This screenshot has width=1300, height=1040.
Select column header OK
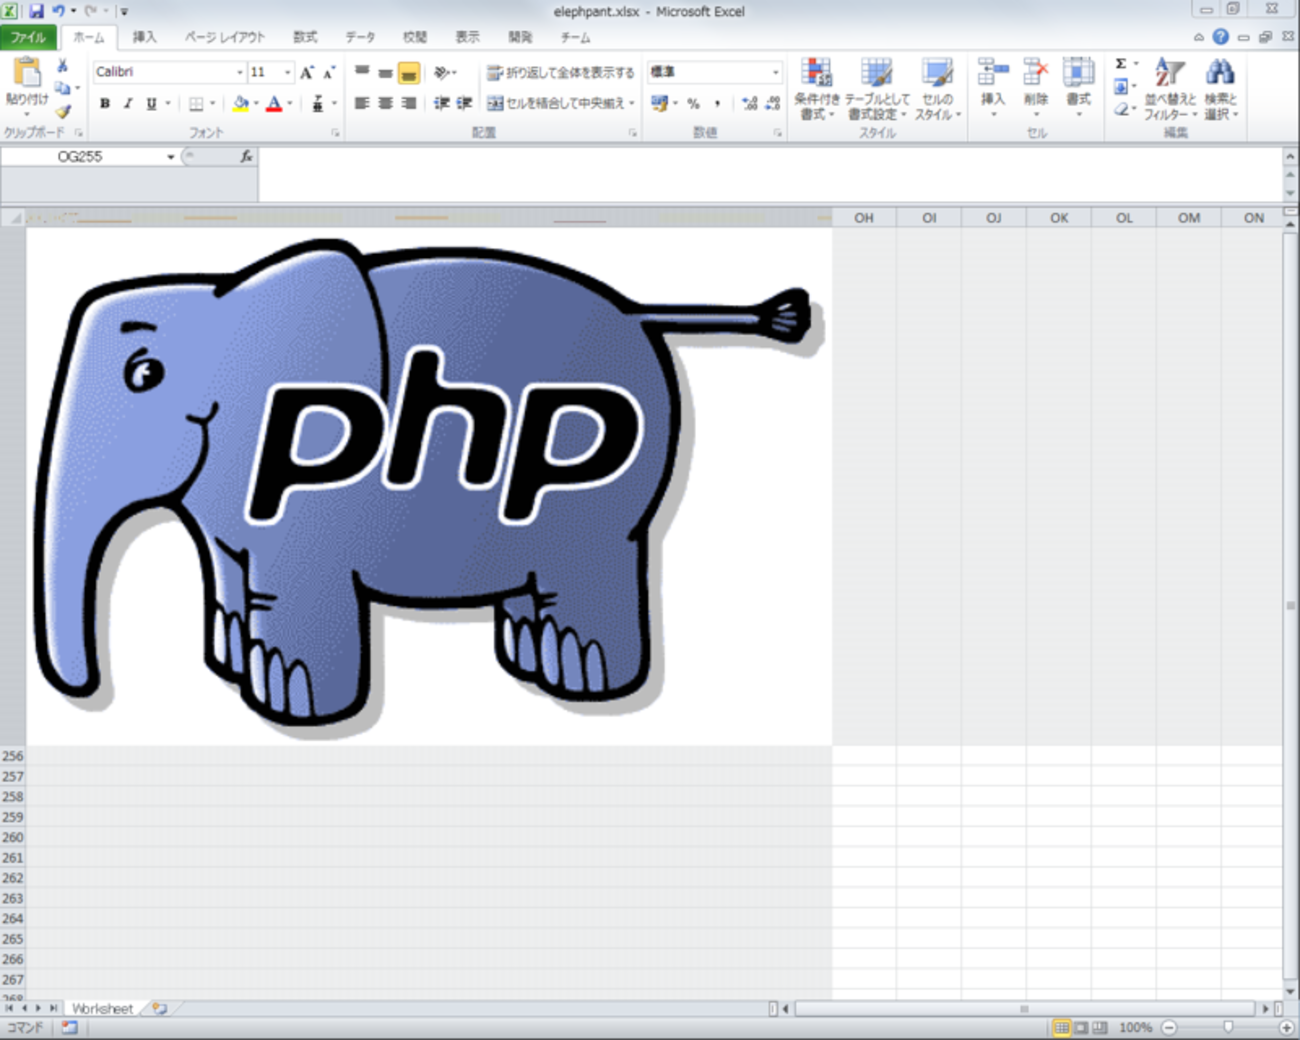click(x=1059, y=217)
